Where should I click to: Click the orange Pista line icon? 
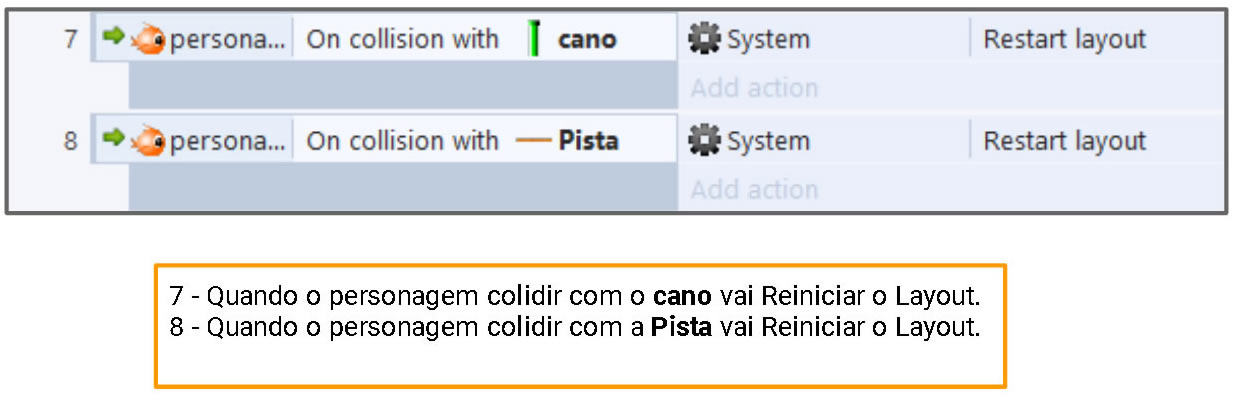point(534,141)
